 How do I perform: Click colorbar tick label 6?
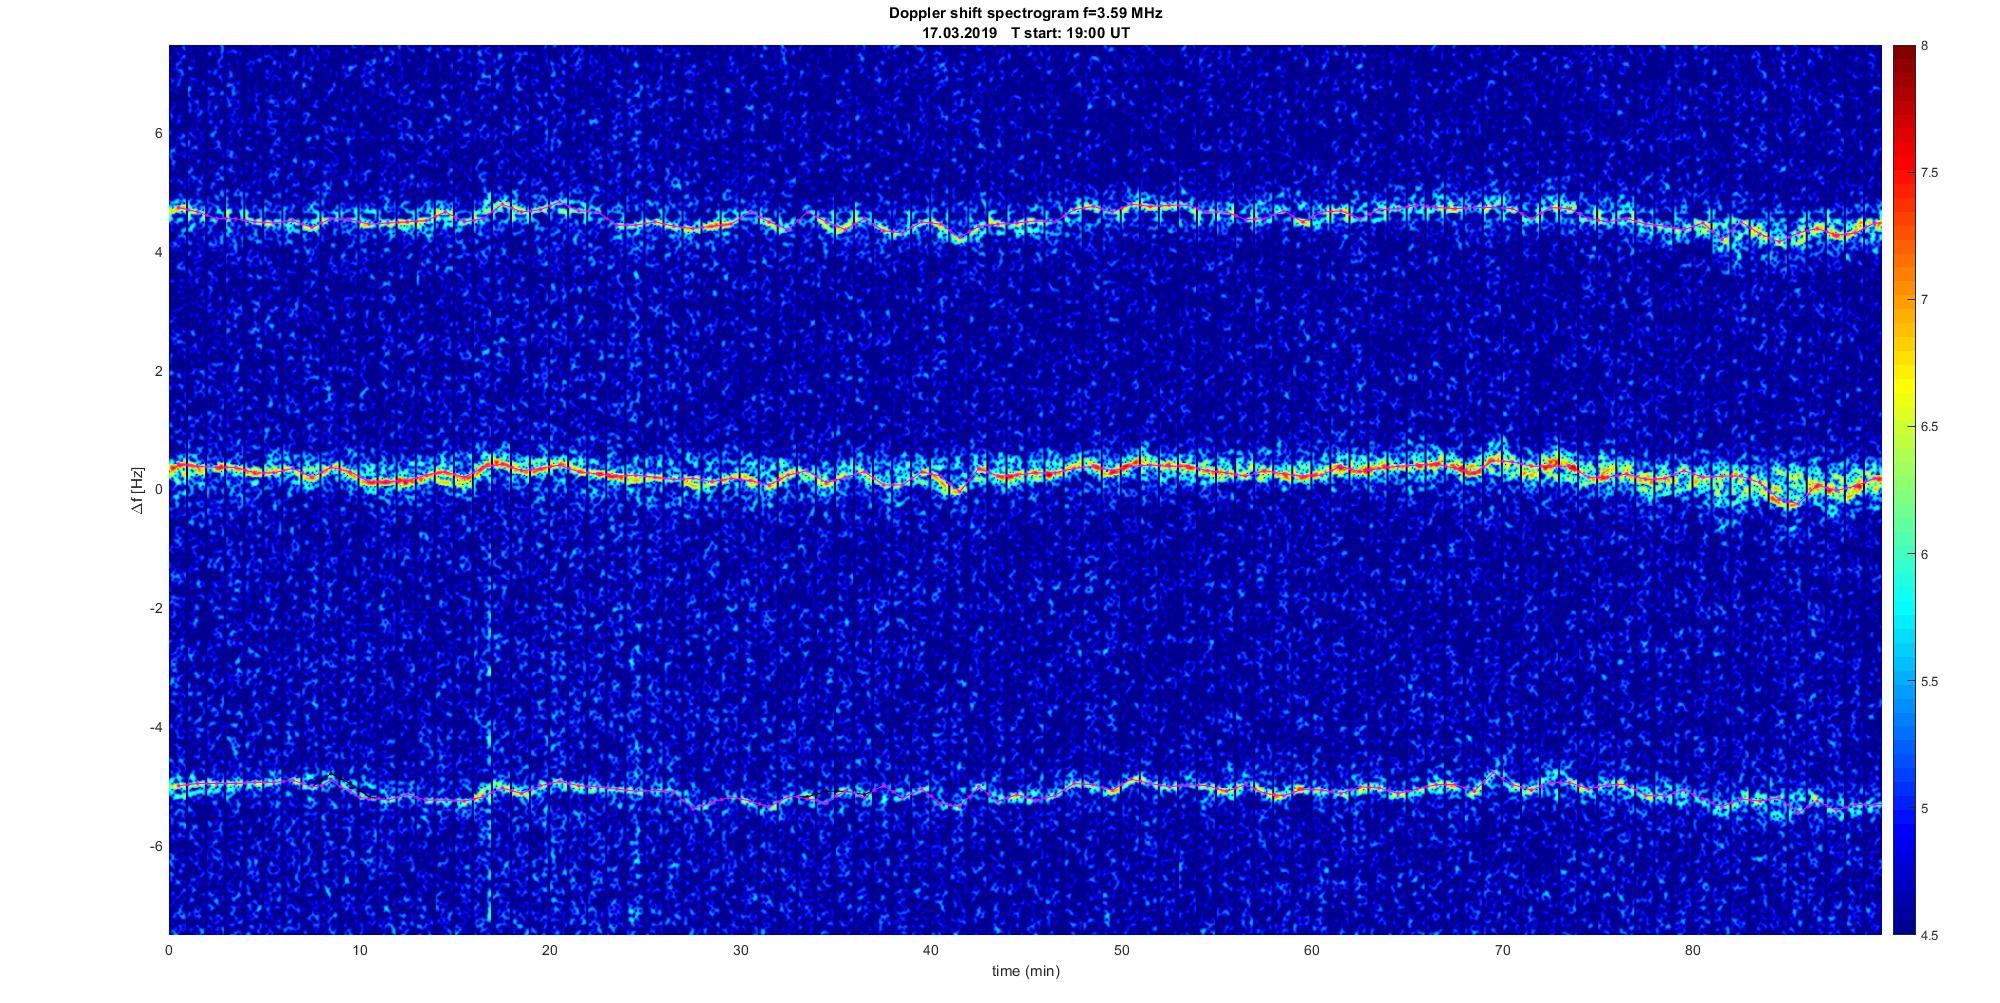click(1925, 554)
